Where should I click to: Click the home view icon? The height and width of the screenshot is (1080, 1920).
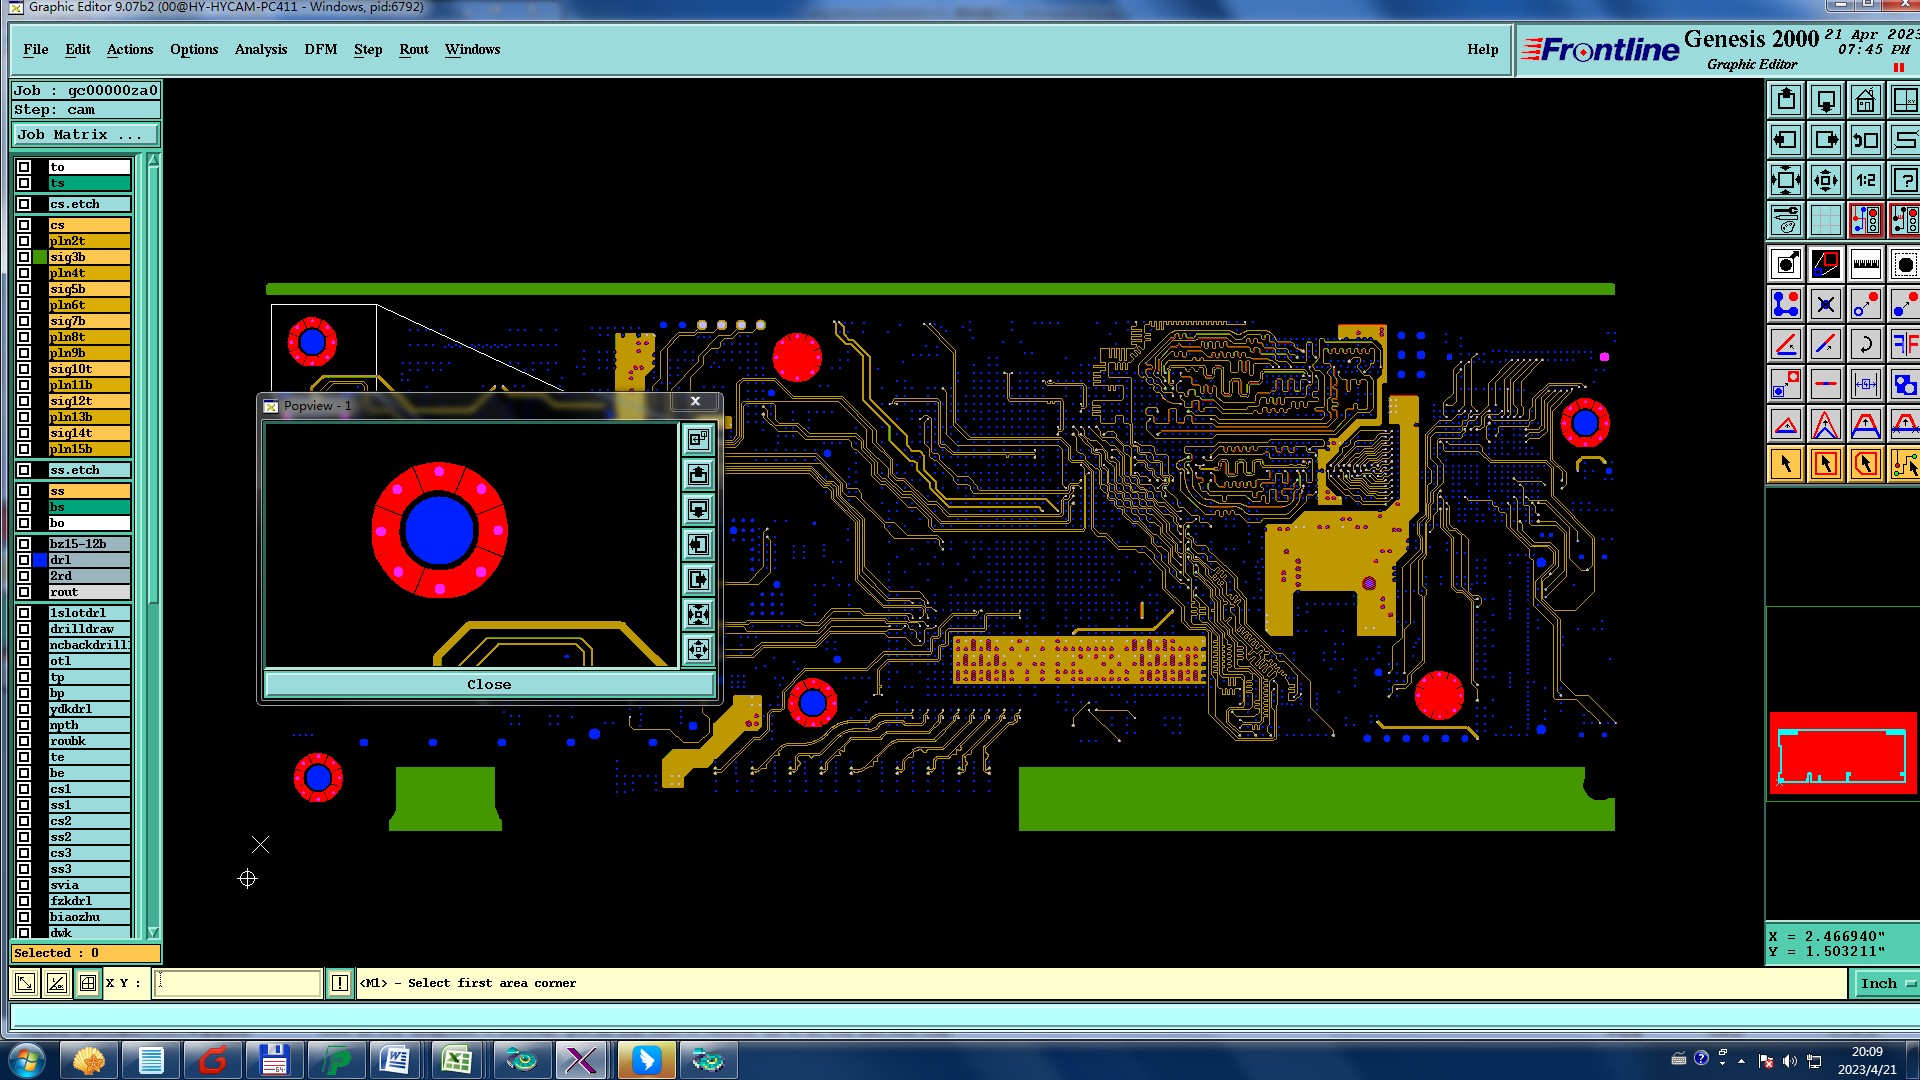[x=1865, y=101]
